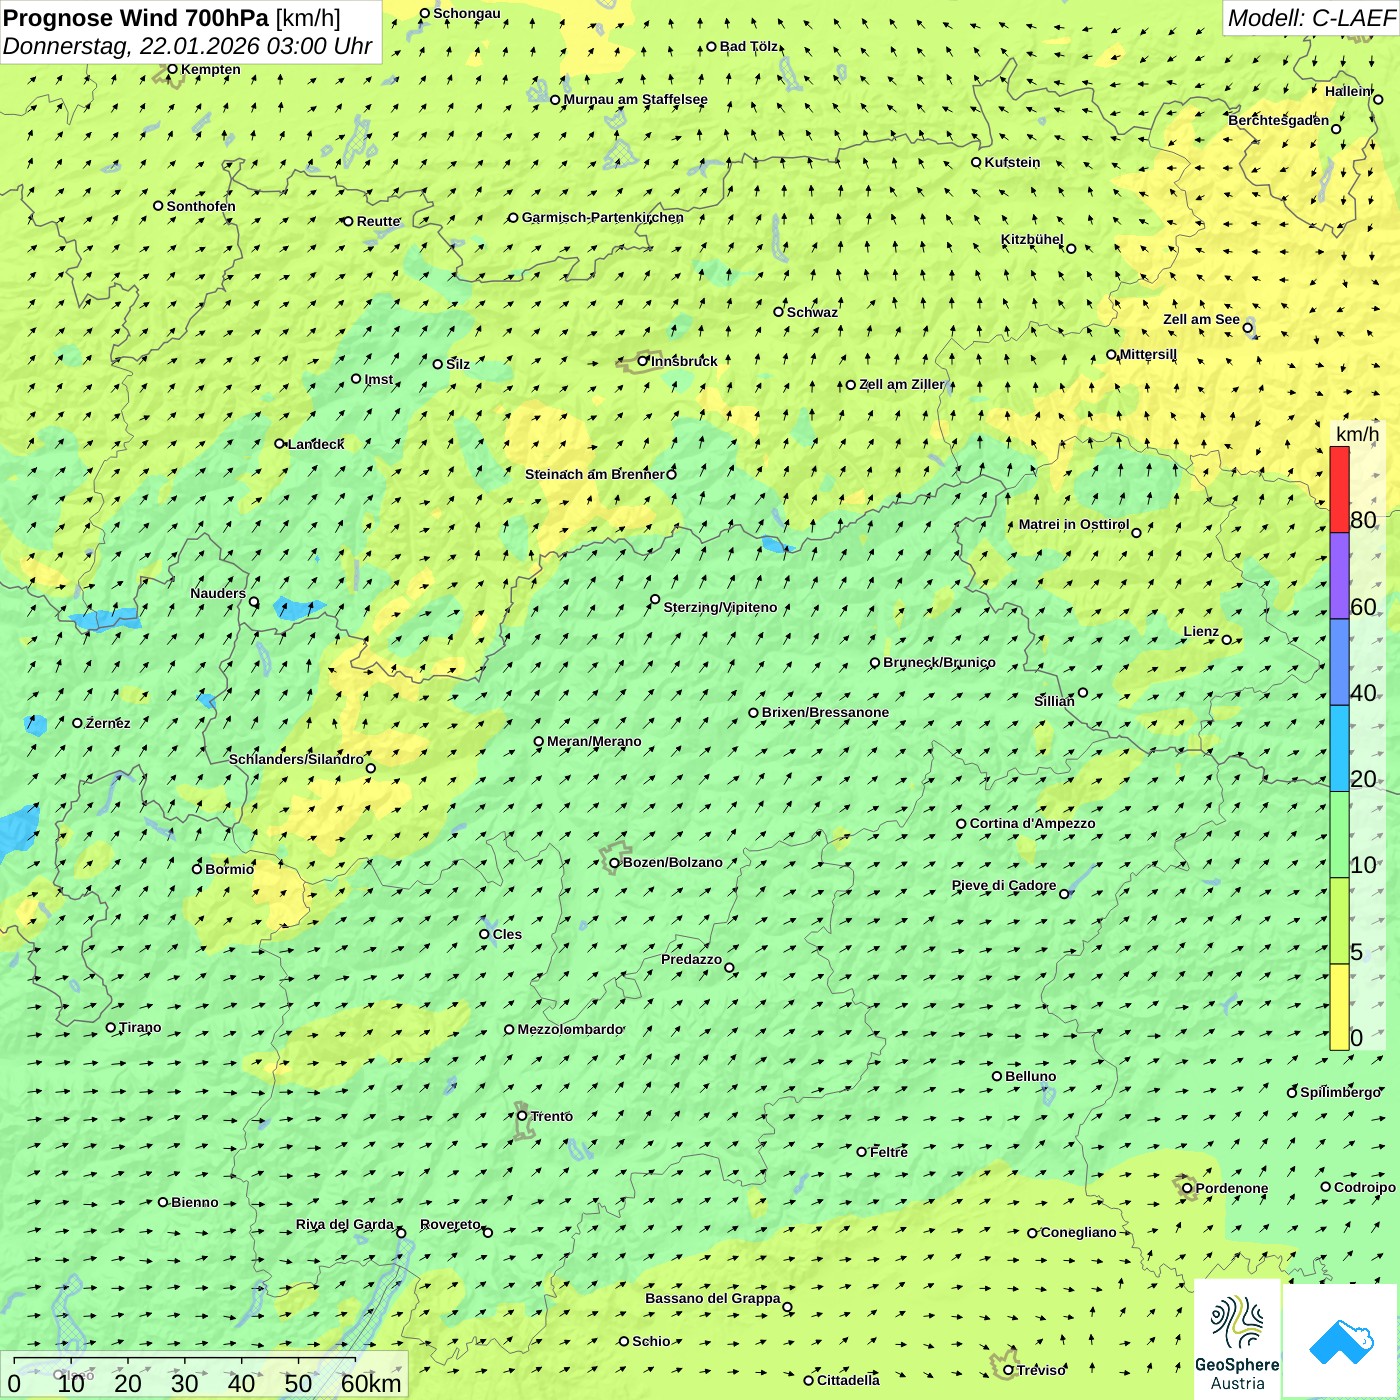Click the purple 60 km/h legend color
Viewport: 1400px width, 1400px height.
pyautogui.click(x=1339, y=576)
